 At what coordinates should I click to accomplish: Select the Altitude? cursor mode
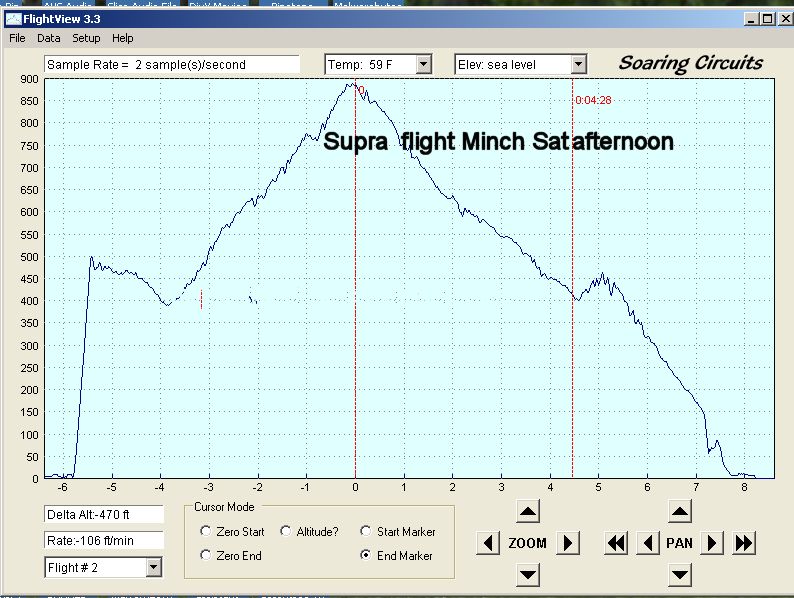click(x=286, y=531)
